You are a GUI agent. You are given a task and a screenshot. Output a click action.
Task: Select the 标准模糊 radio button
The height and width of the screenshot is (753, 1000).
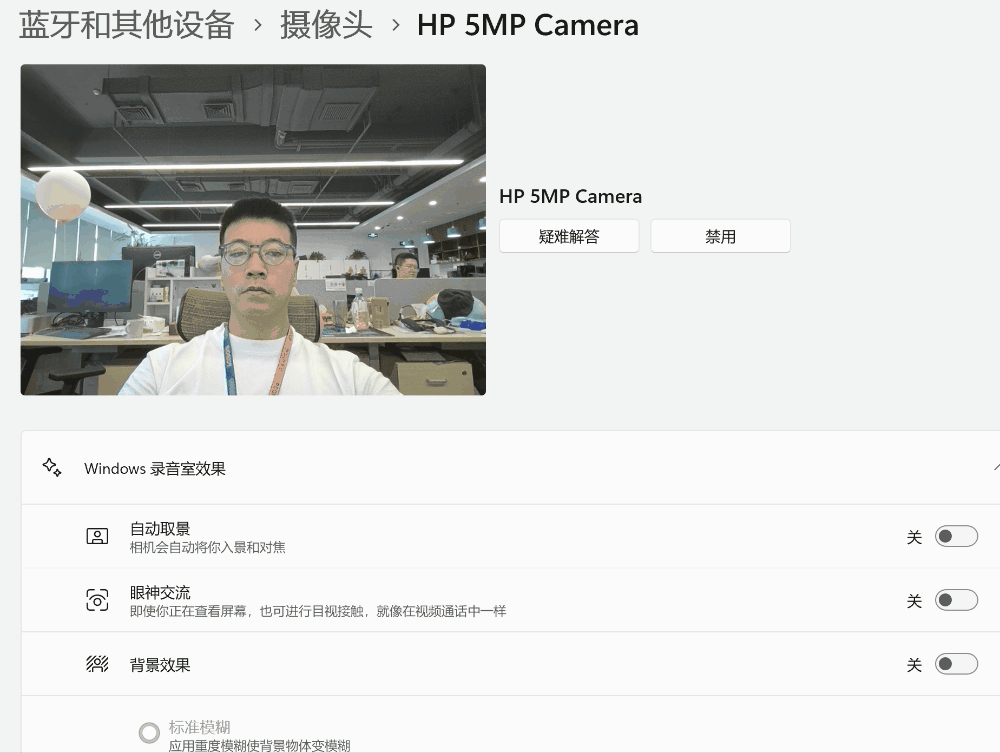point(149,734)
